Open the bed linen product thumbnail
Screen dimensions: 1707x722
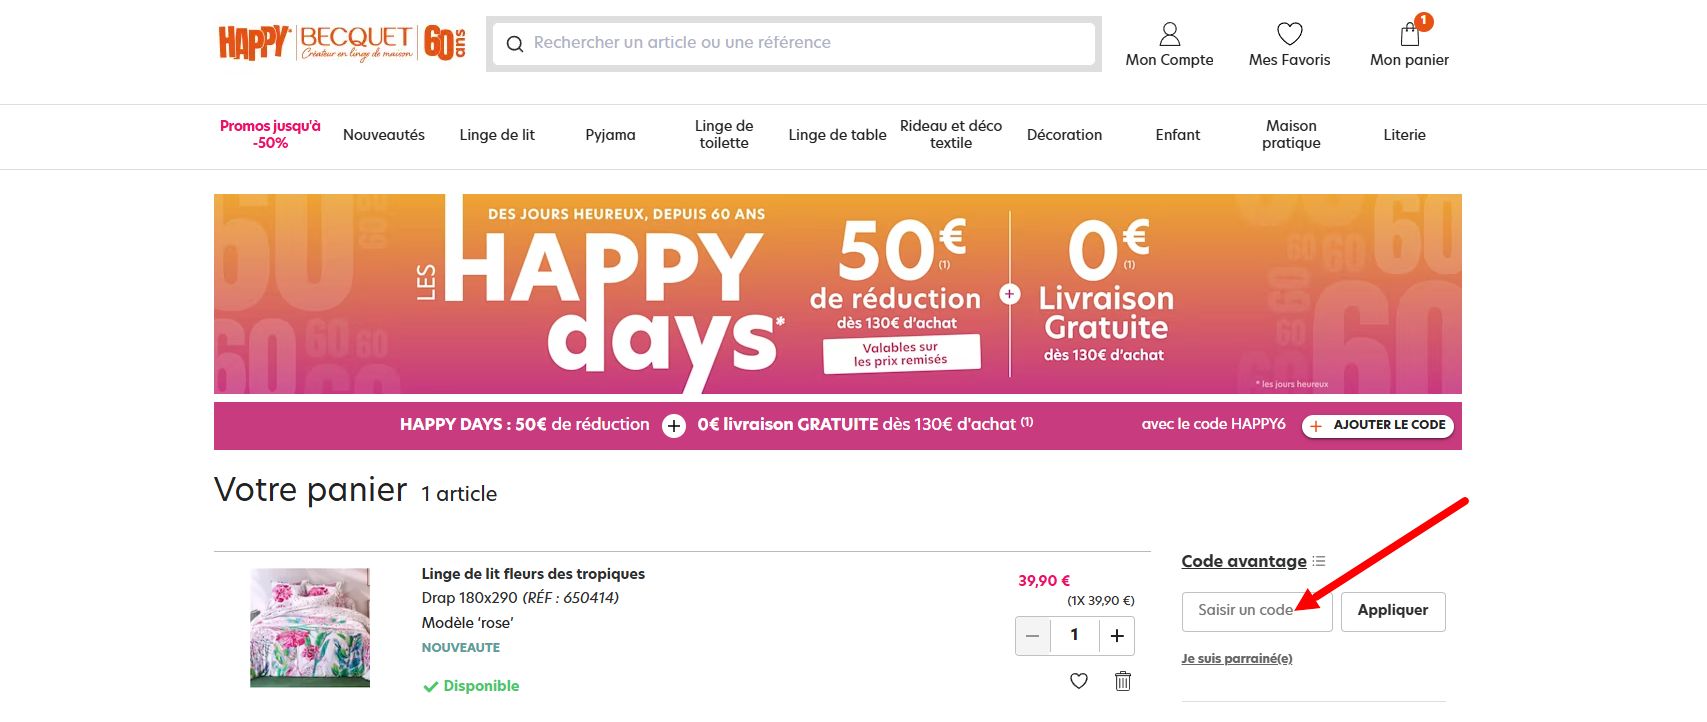[x=310, y=628]
